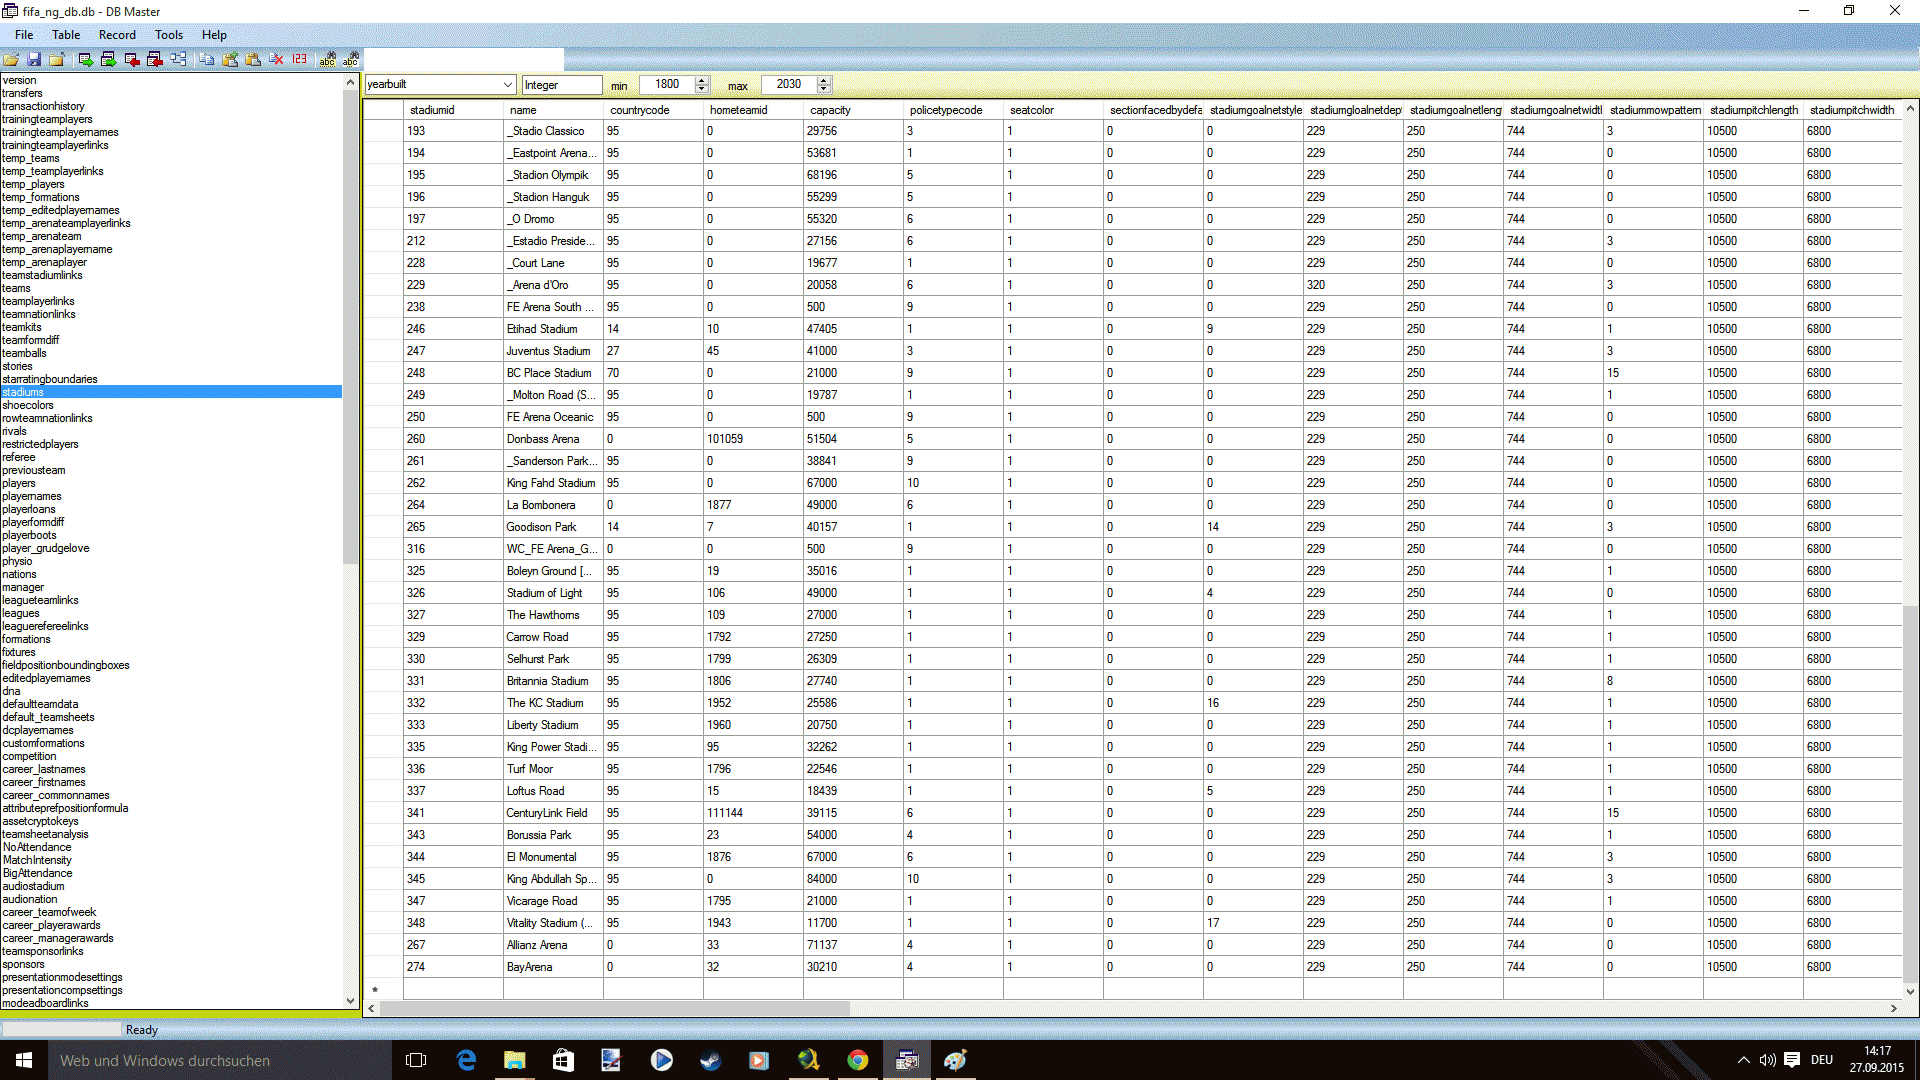This screenshot has height=1080, width=1920.
Task: Click the Etihad Stadium name cell
Action: (x=553, y=329)
